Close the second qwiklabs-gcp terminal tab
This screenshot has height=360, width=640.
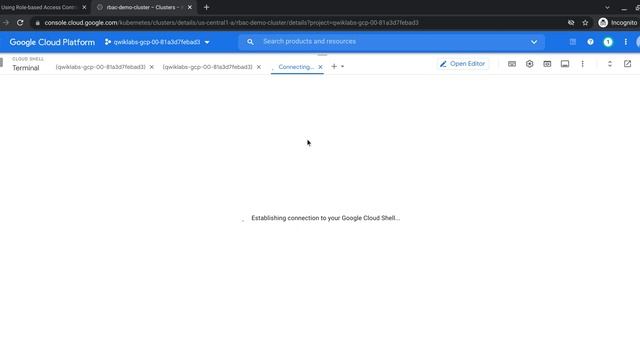tap(258, 67)
